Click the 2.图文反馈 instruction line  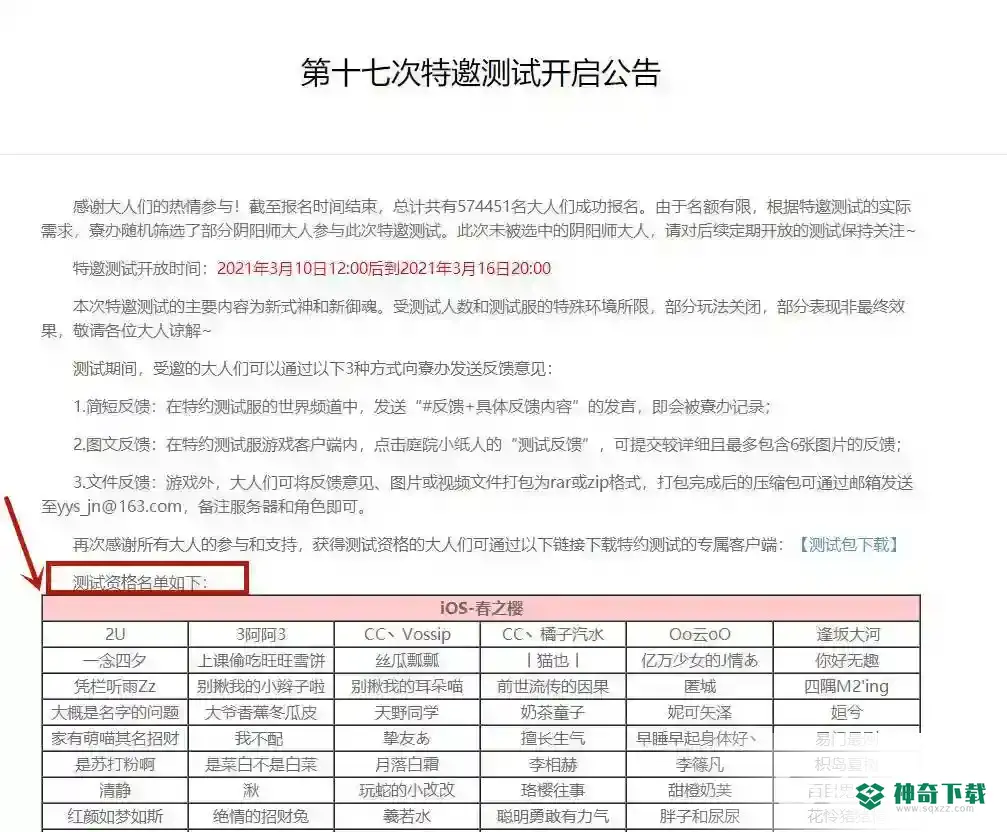click(487, 444)
